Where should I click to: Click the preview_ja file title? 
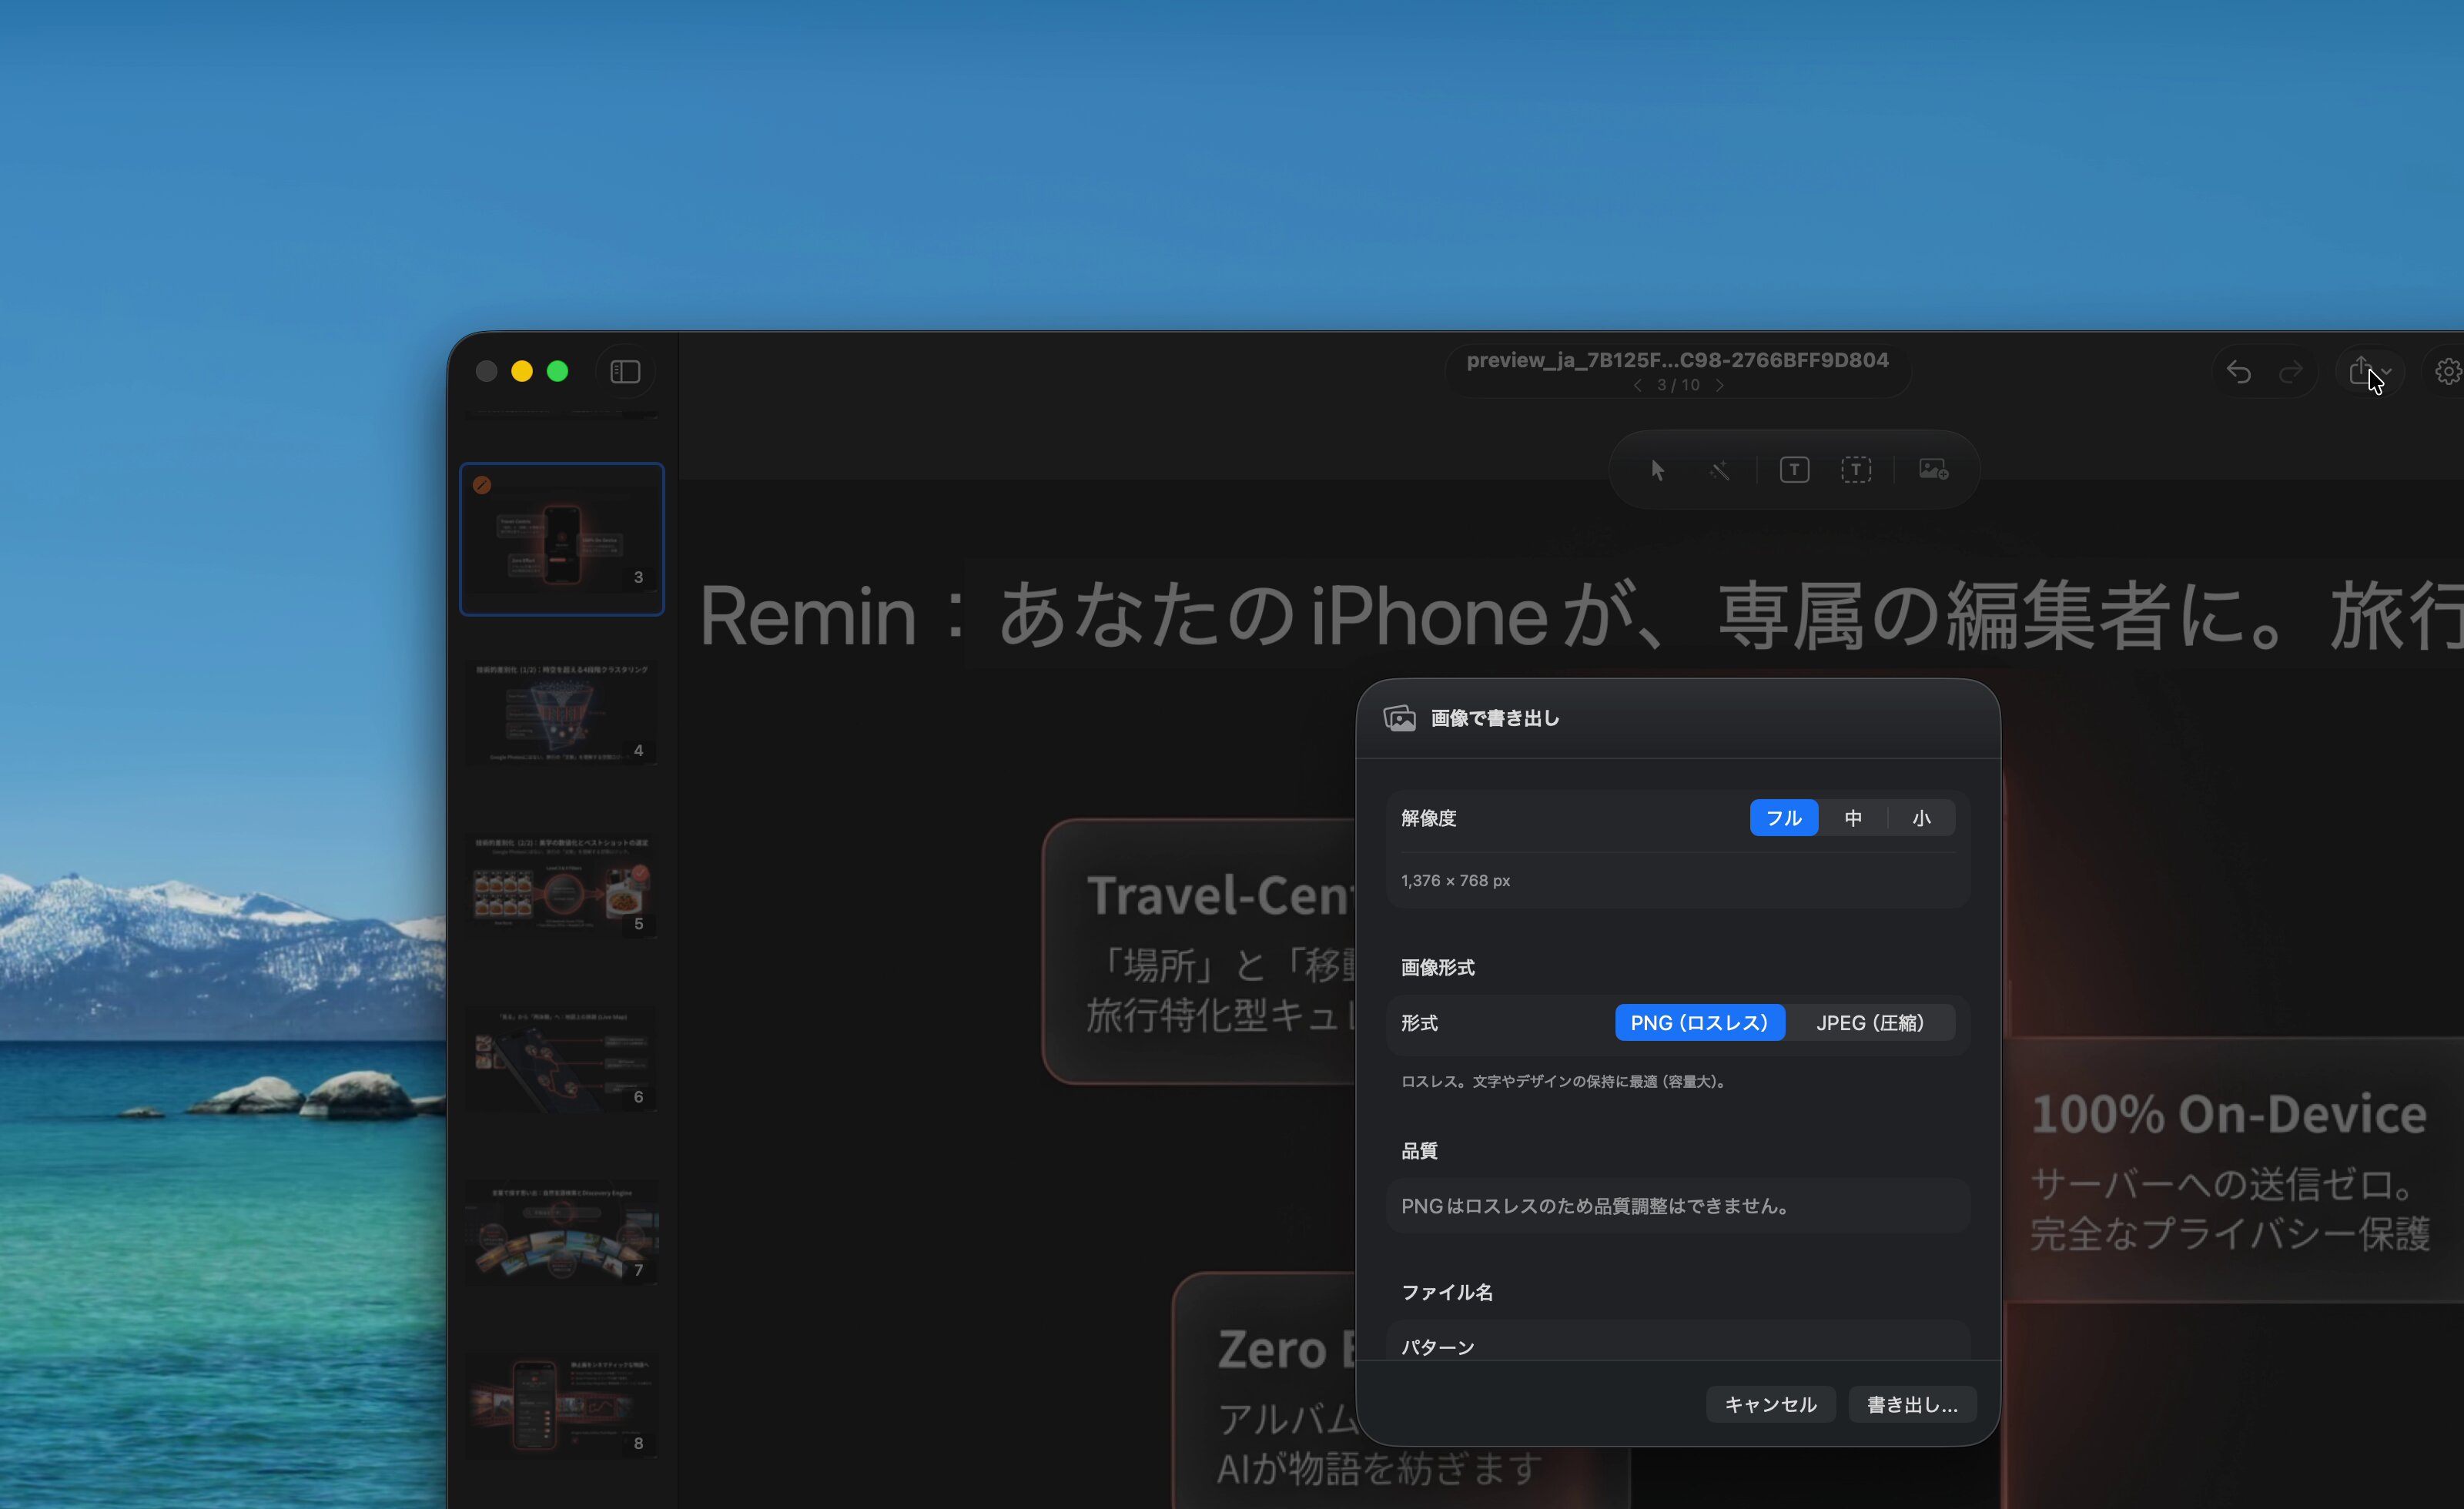(1677, 361)
